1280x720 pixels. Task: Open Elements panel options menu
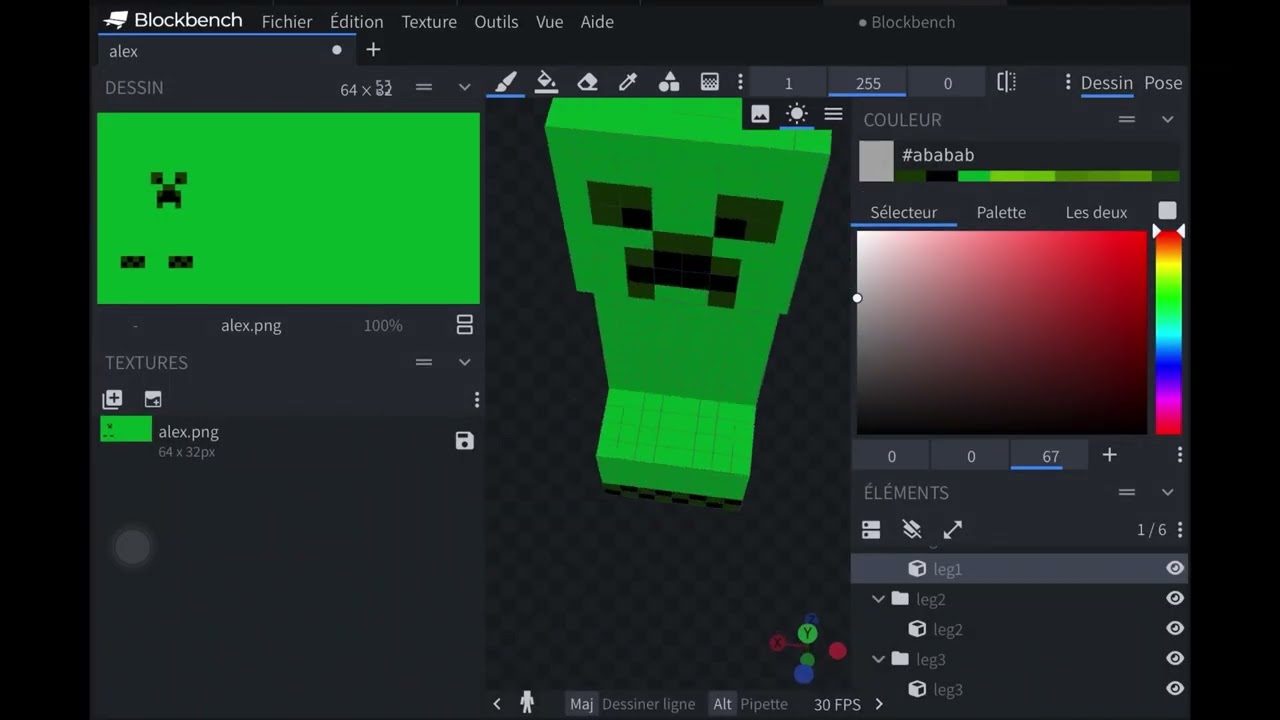(1180, 530)
